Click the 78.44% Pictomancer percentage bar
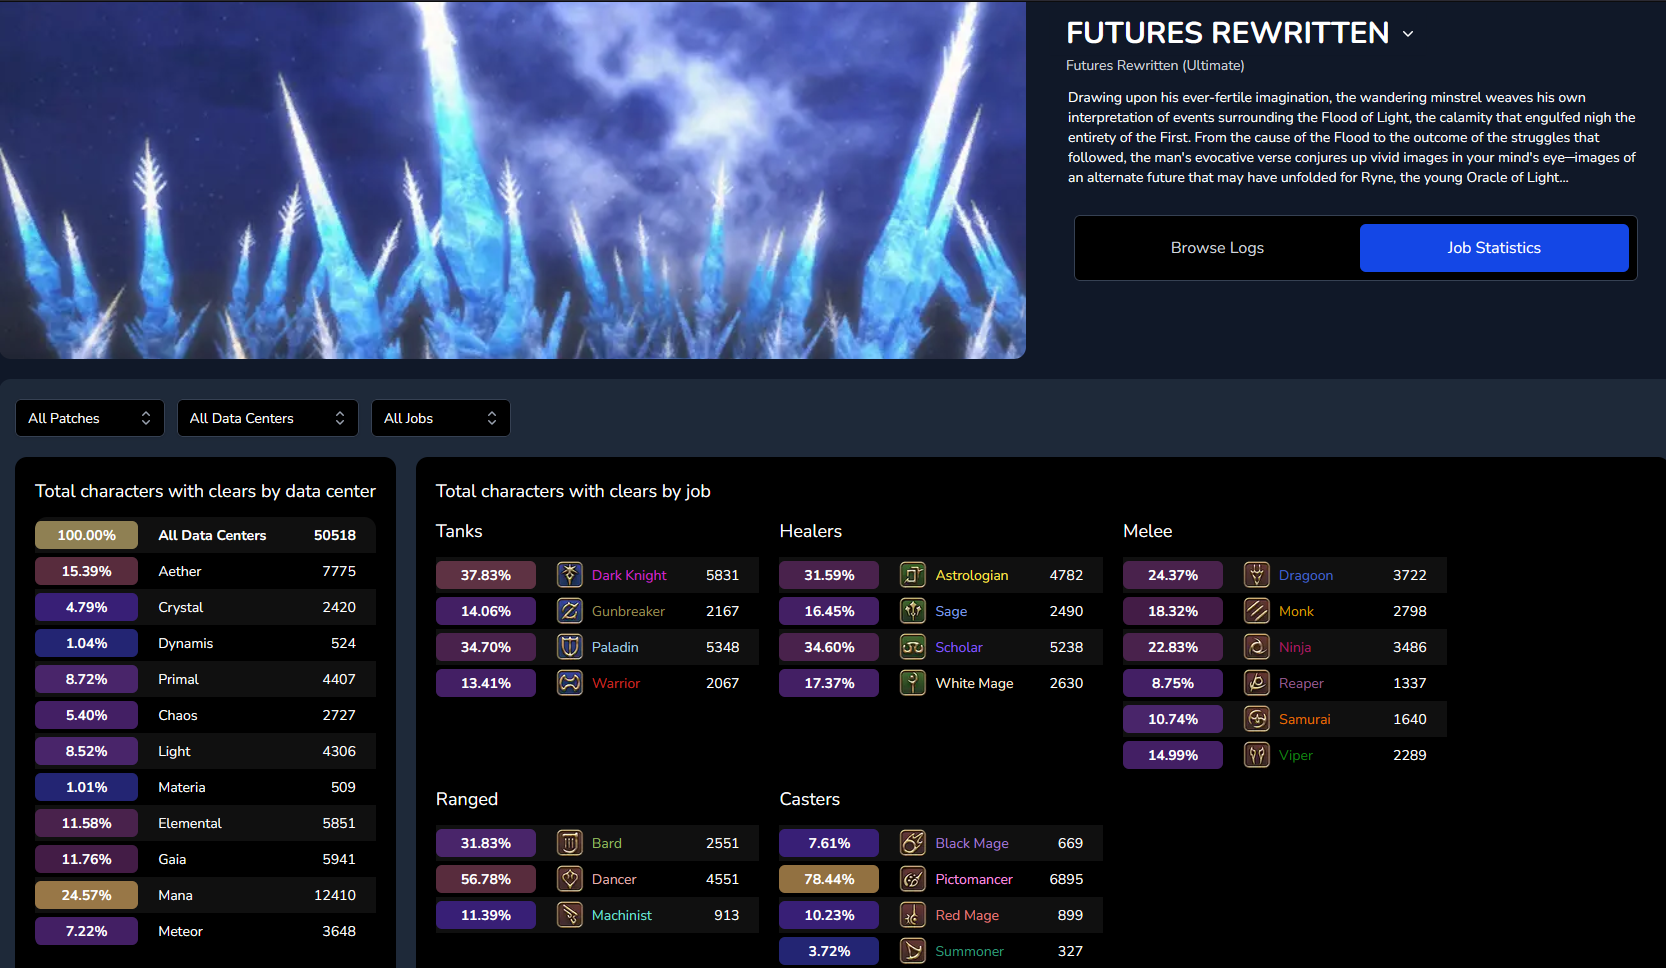This screenshot has width=1666, height=968. [x=829, y=879]
